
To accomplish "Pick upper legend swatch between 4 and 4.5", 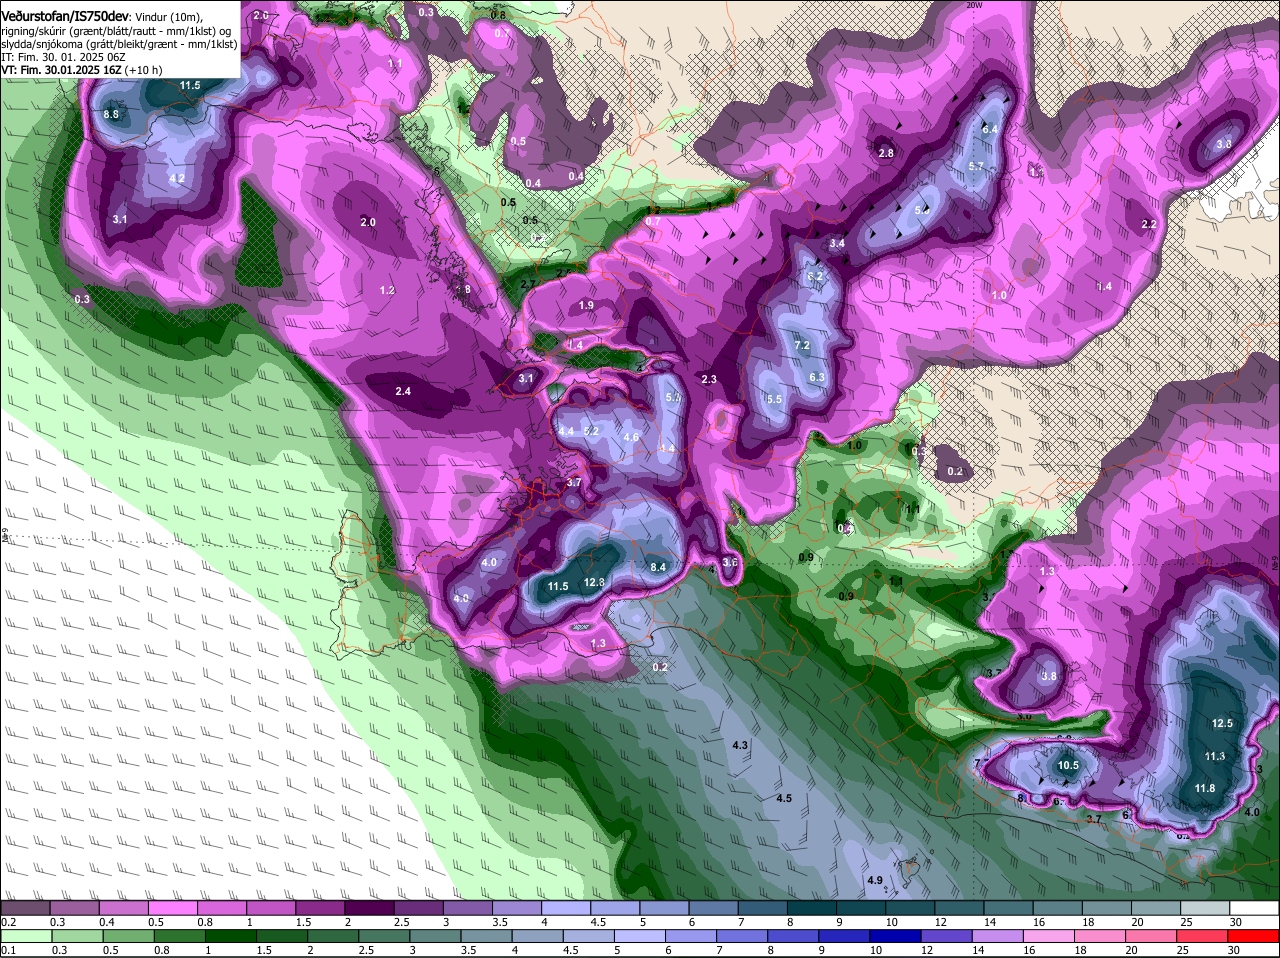I will coord(565,908).
